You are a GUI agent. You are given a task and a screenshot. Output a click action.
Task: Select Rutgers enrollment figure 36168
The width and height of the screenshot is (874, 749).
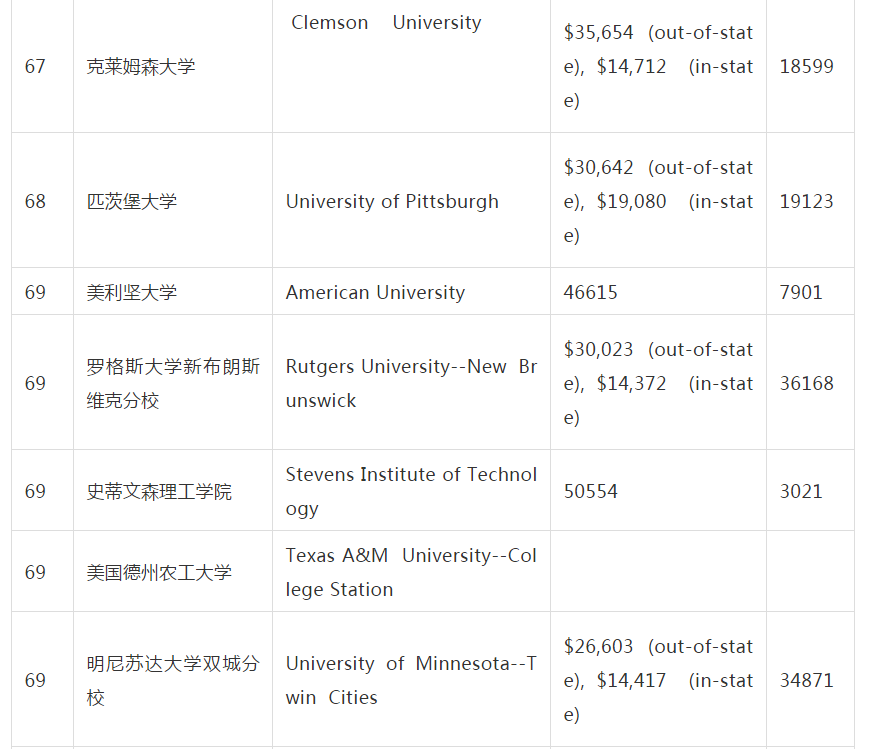(x=806, y=383)
